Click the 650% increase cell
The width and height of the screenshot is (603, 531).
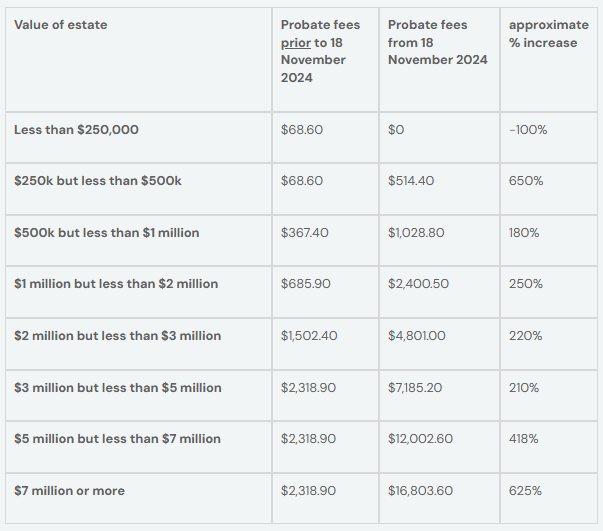coord(526,181)
